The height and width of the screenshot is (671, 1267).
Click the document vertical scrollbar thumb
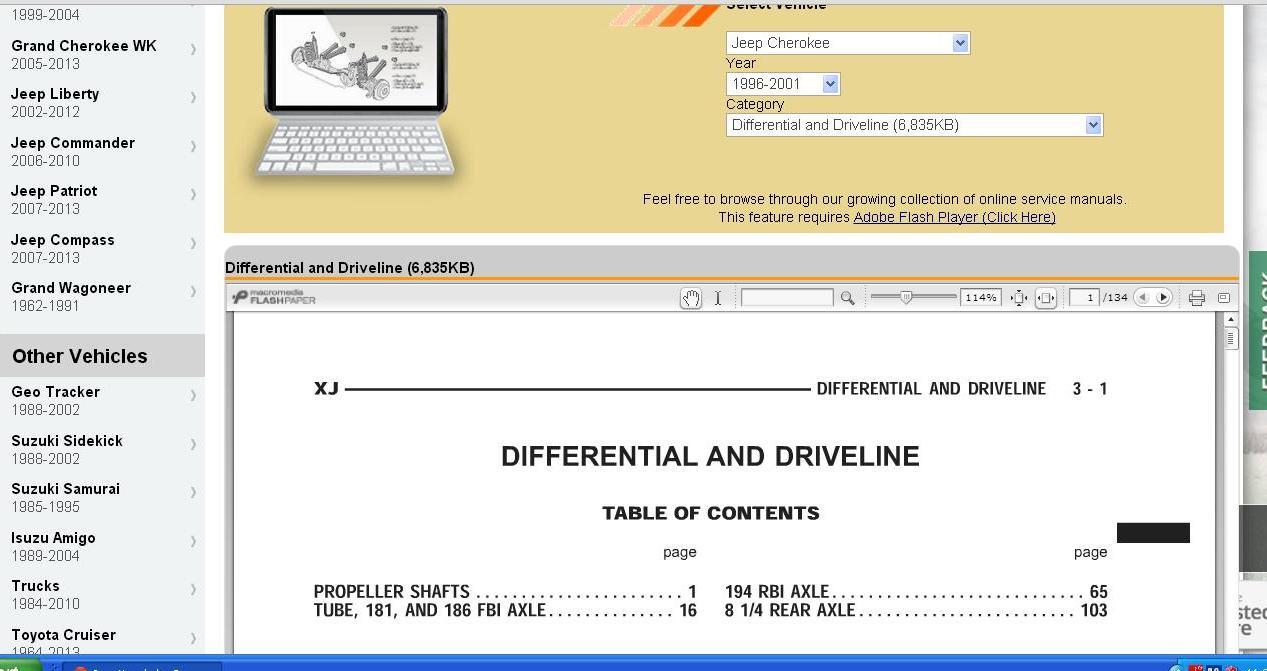(x=1230, y=338)
